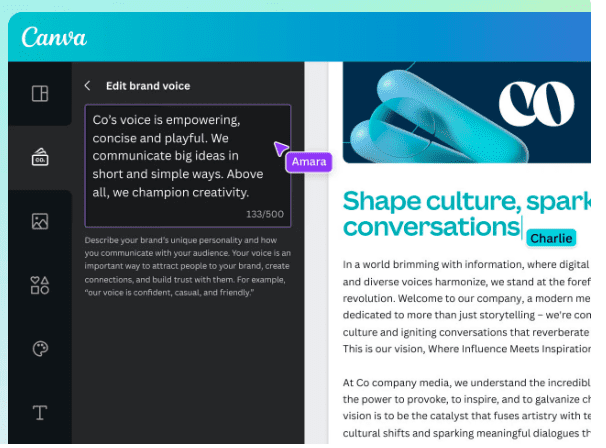Click the brand voice description help text
The width and height of the screenshot is (606, 448).
(x=187, y=268)
